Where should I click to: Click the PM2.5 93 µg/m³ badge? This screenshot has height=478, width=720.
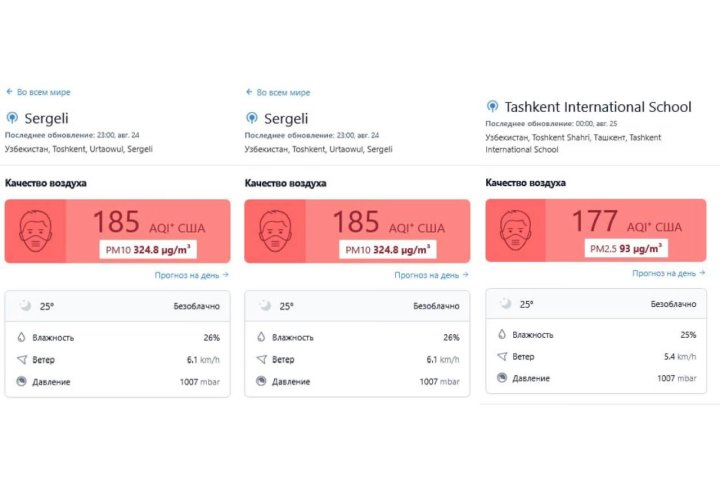pos(624,248)
